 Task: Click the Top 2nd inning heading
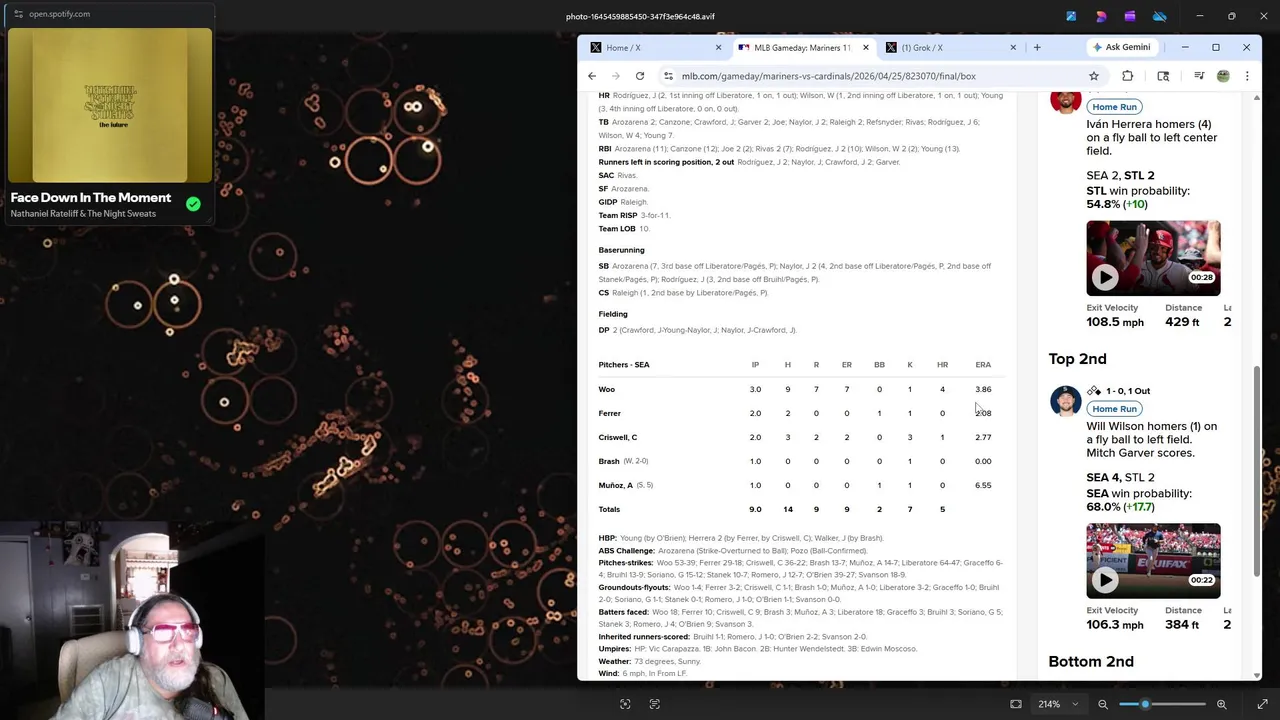coord(1077,359)
